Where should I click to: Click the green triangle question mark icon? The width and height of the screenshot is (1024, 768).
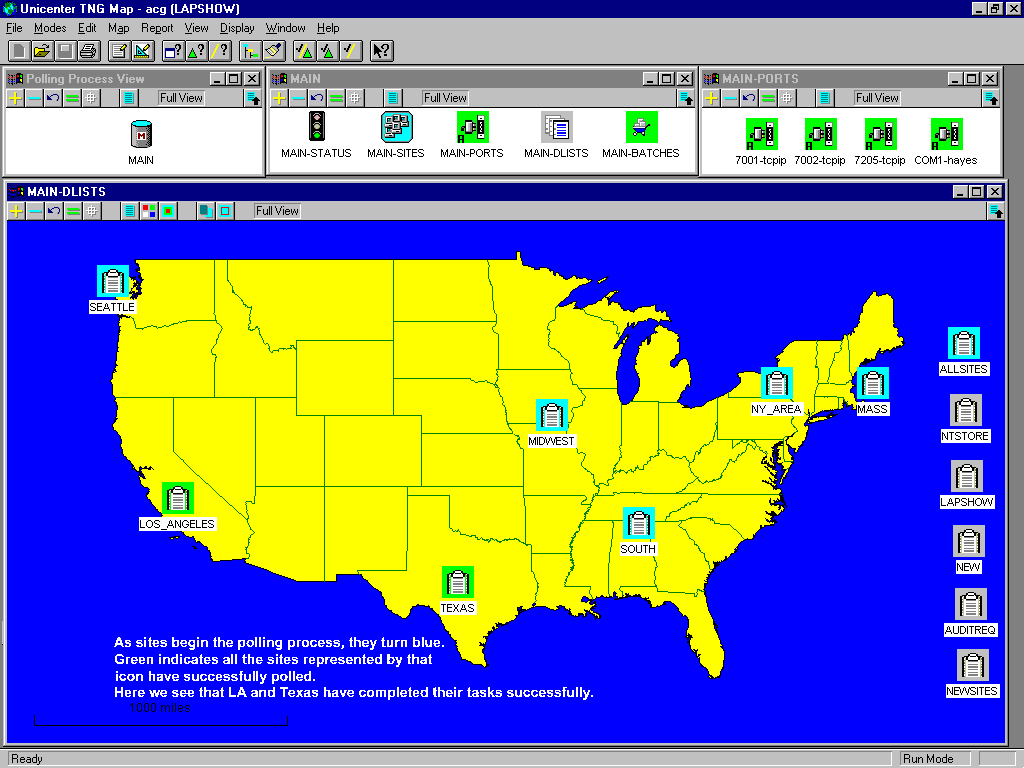pyautogui.click(x=197, y=50)
